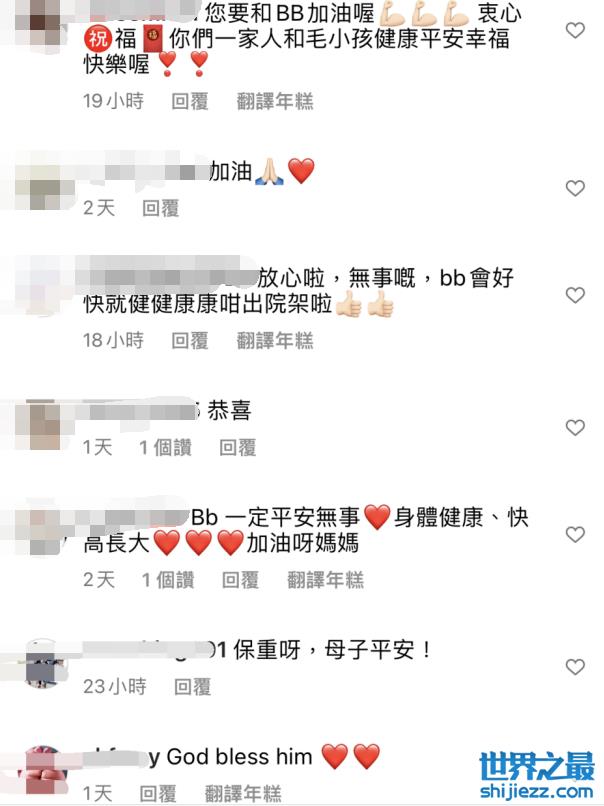Tap heart icon next to 恭喜 comment
This screenshot has height=806, width=604.
(x=575, y=427)
